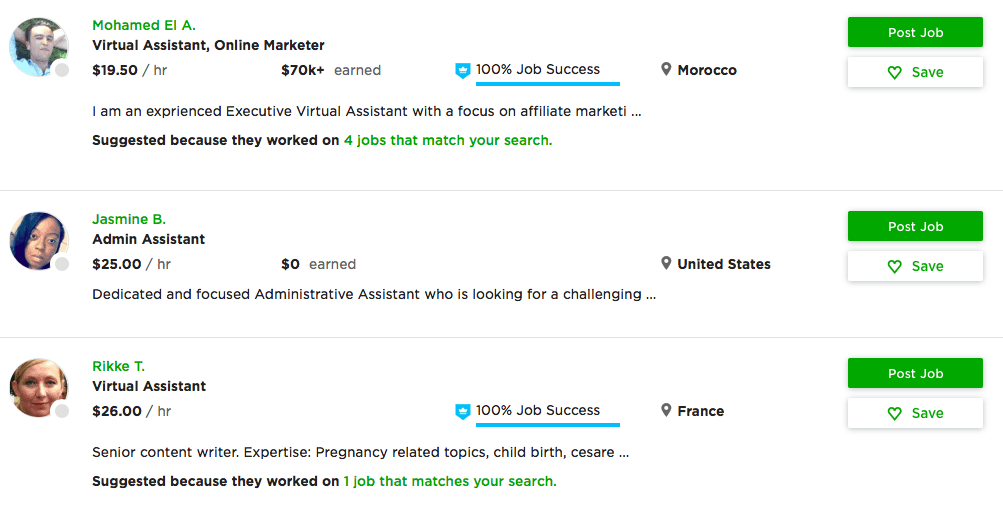Click the location pin next to France
This screenshot has width=1003, height=525.
(x=666, y=410)
